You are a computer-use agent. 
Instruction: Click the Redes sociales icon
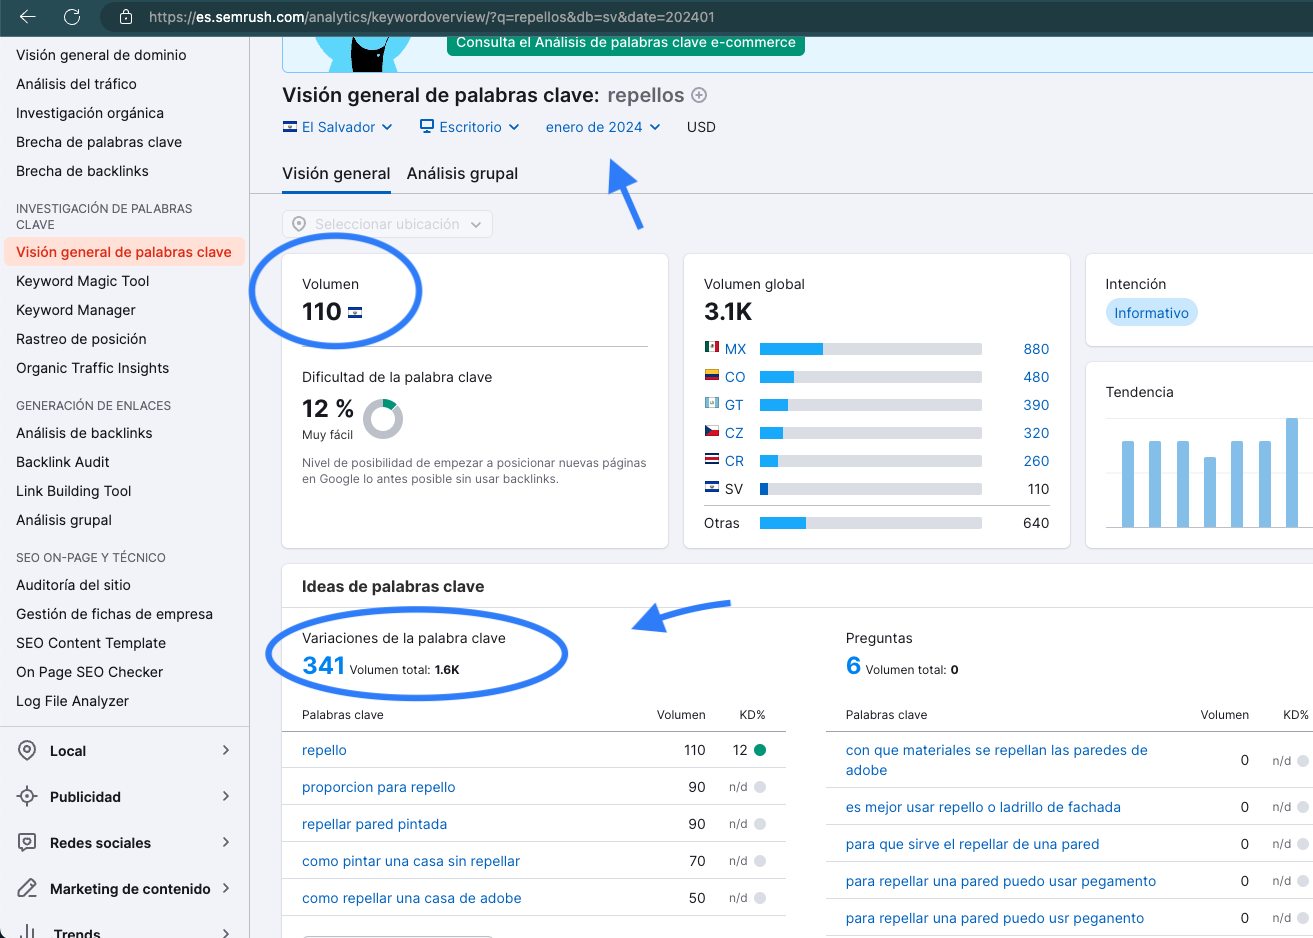[x=27, y=843]
